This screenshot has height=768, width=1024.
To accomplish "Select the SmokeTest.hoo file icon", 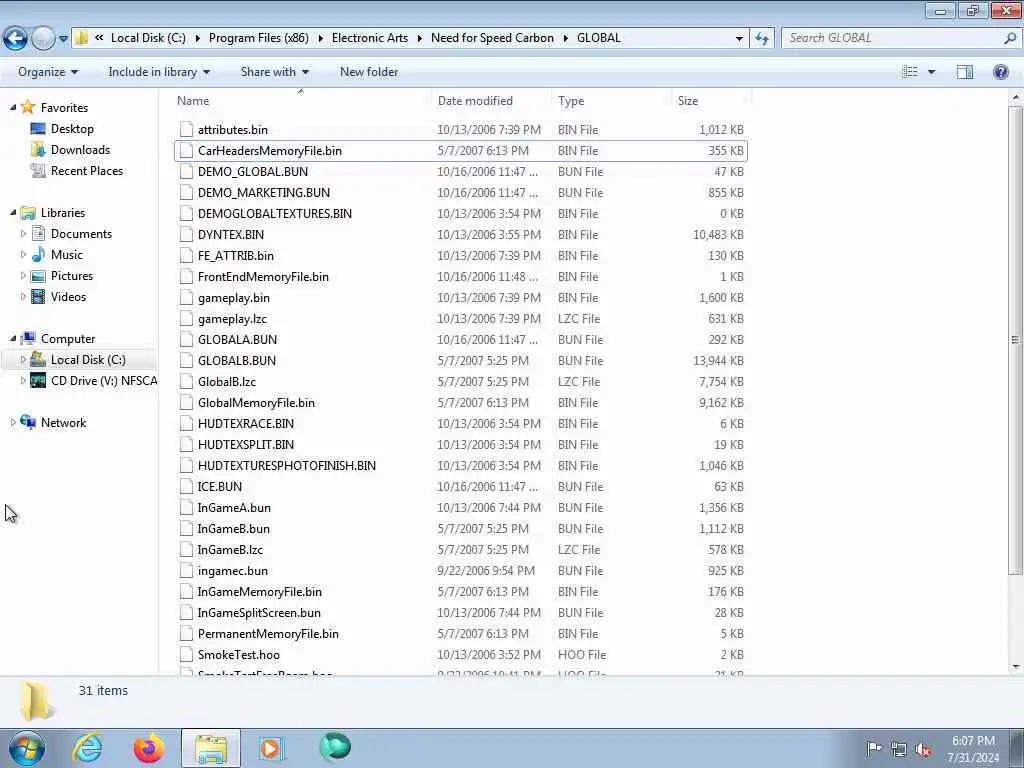I will [x=186, y=654].
